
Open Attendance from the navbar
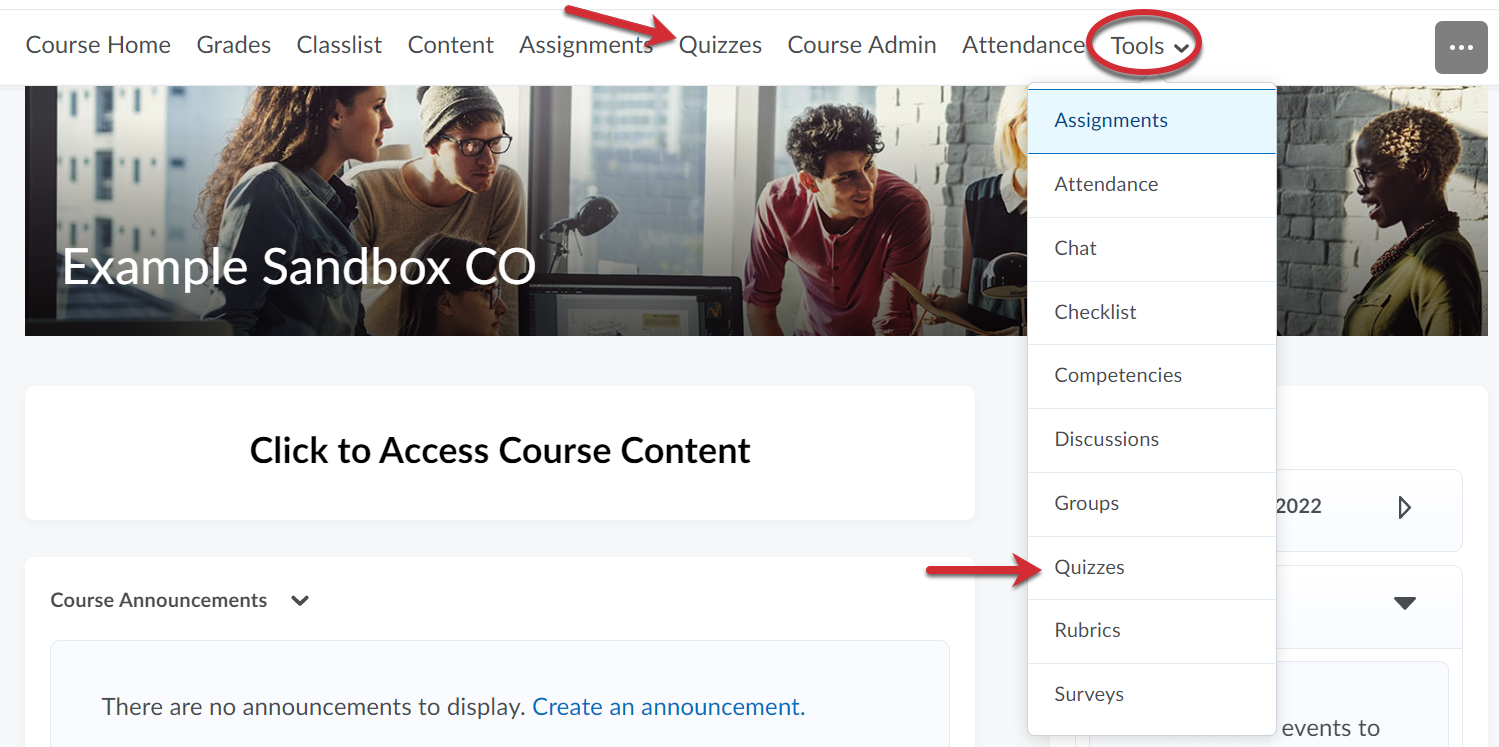[x=1022, y=44]
